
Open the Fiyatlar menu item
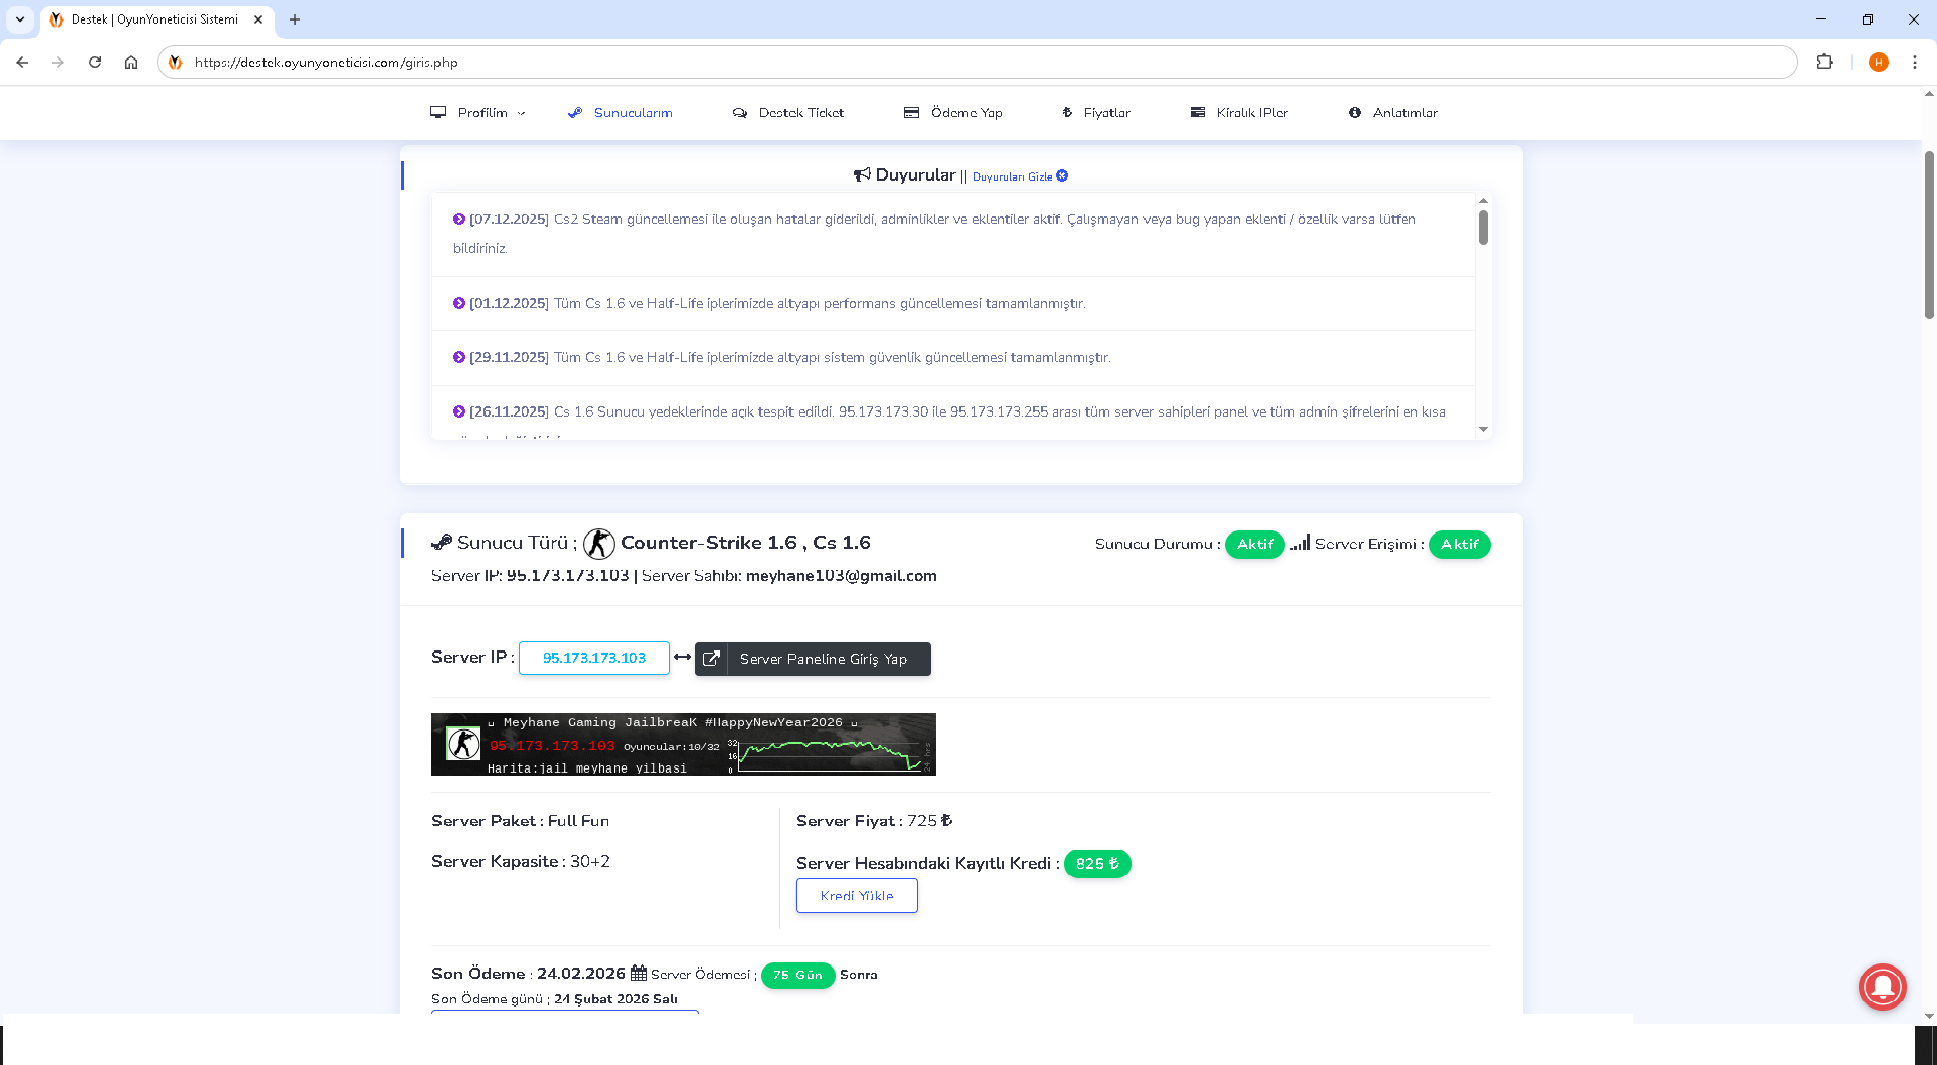click(1096, 113)
